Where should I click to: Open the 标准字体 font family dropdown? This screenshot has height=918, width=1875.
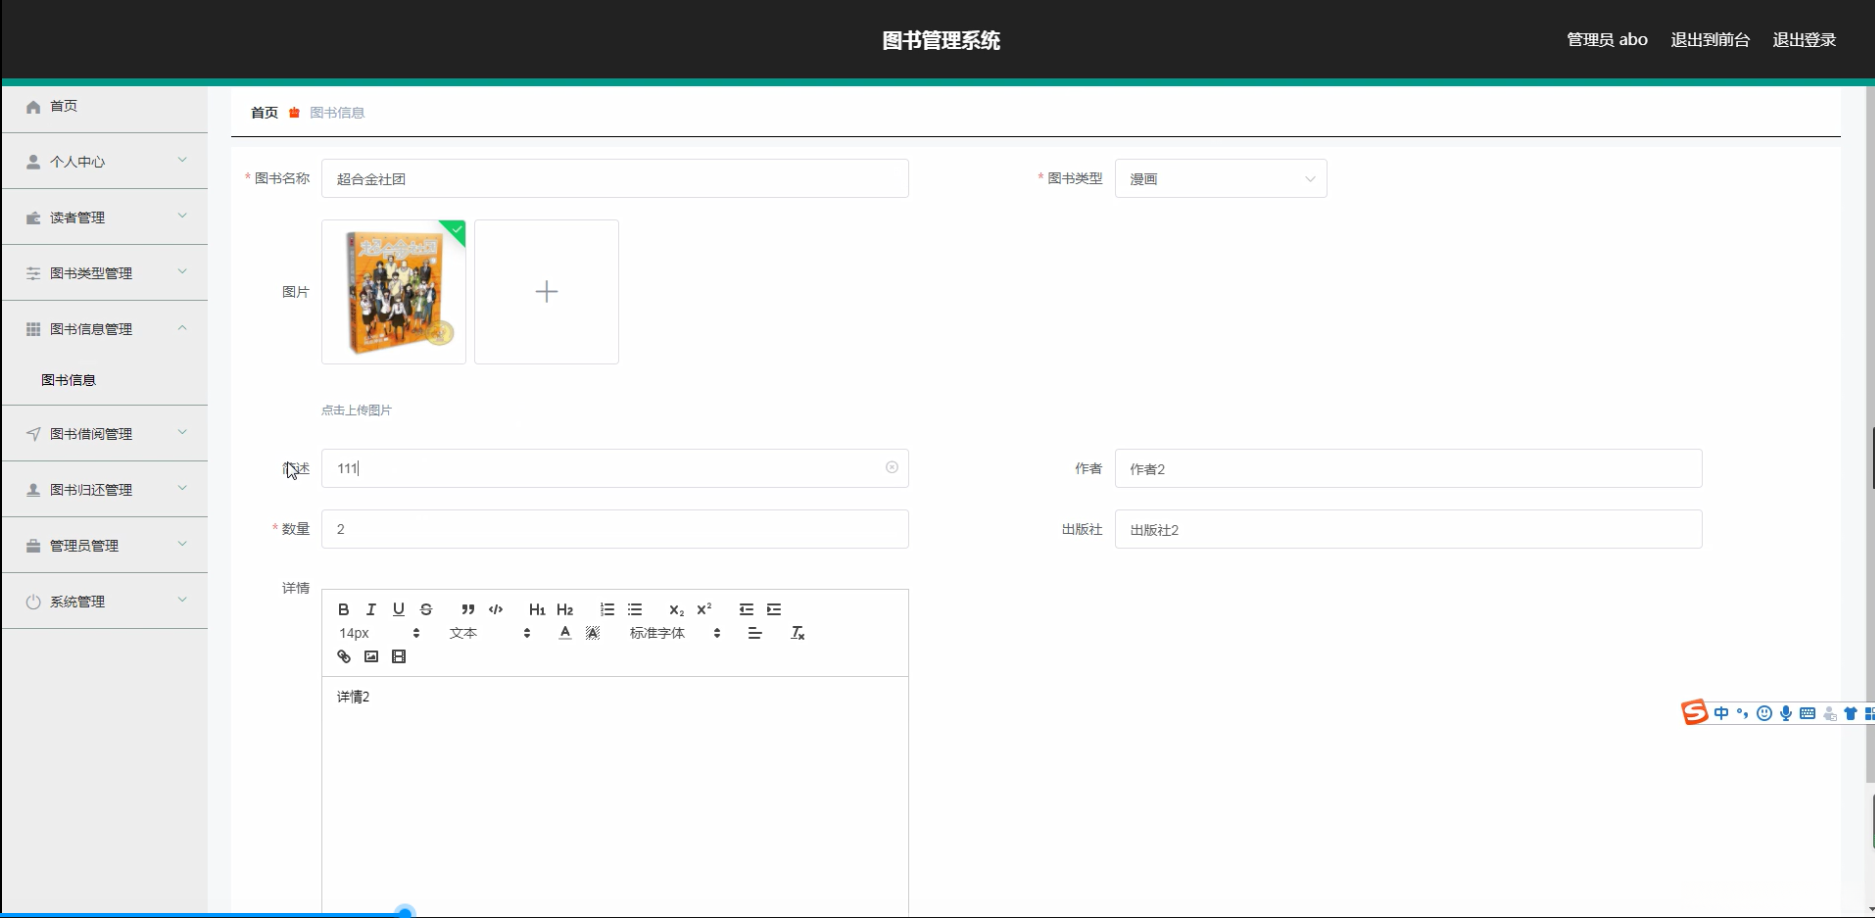point(675,633)
